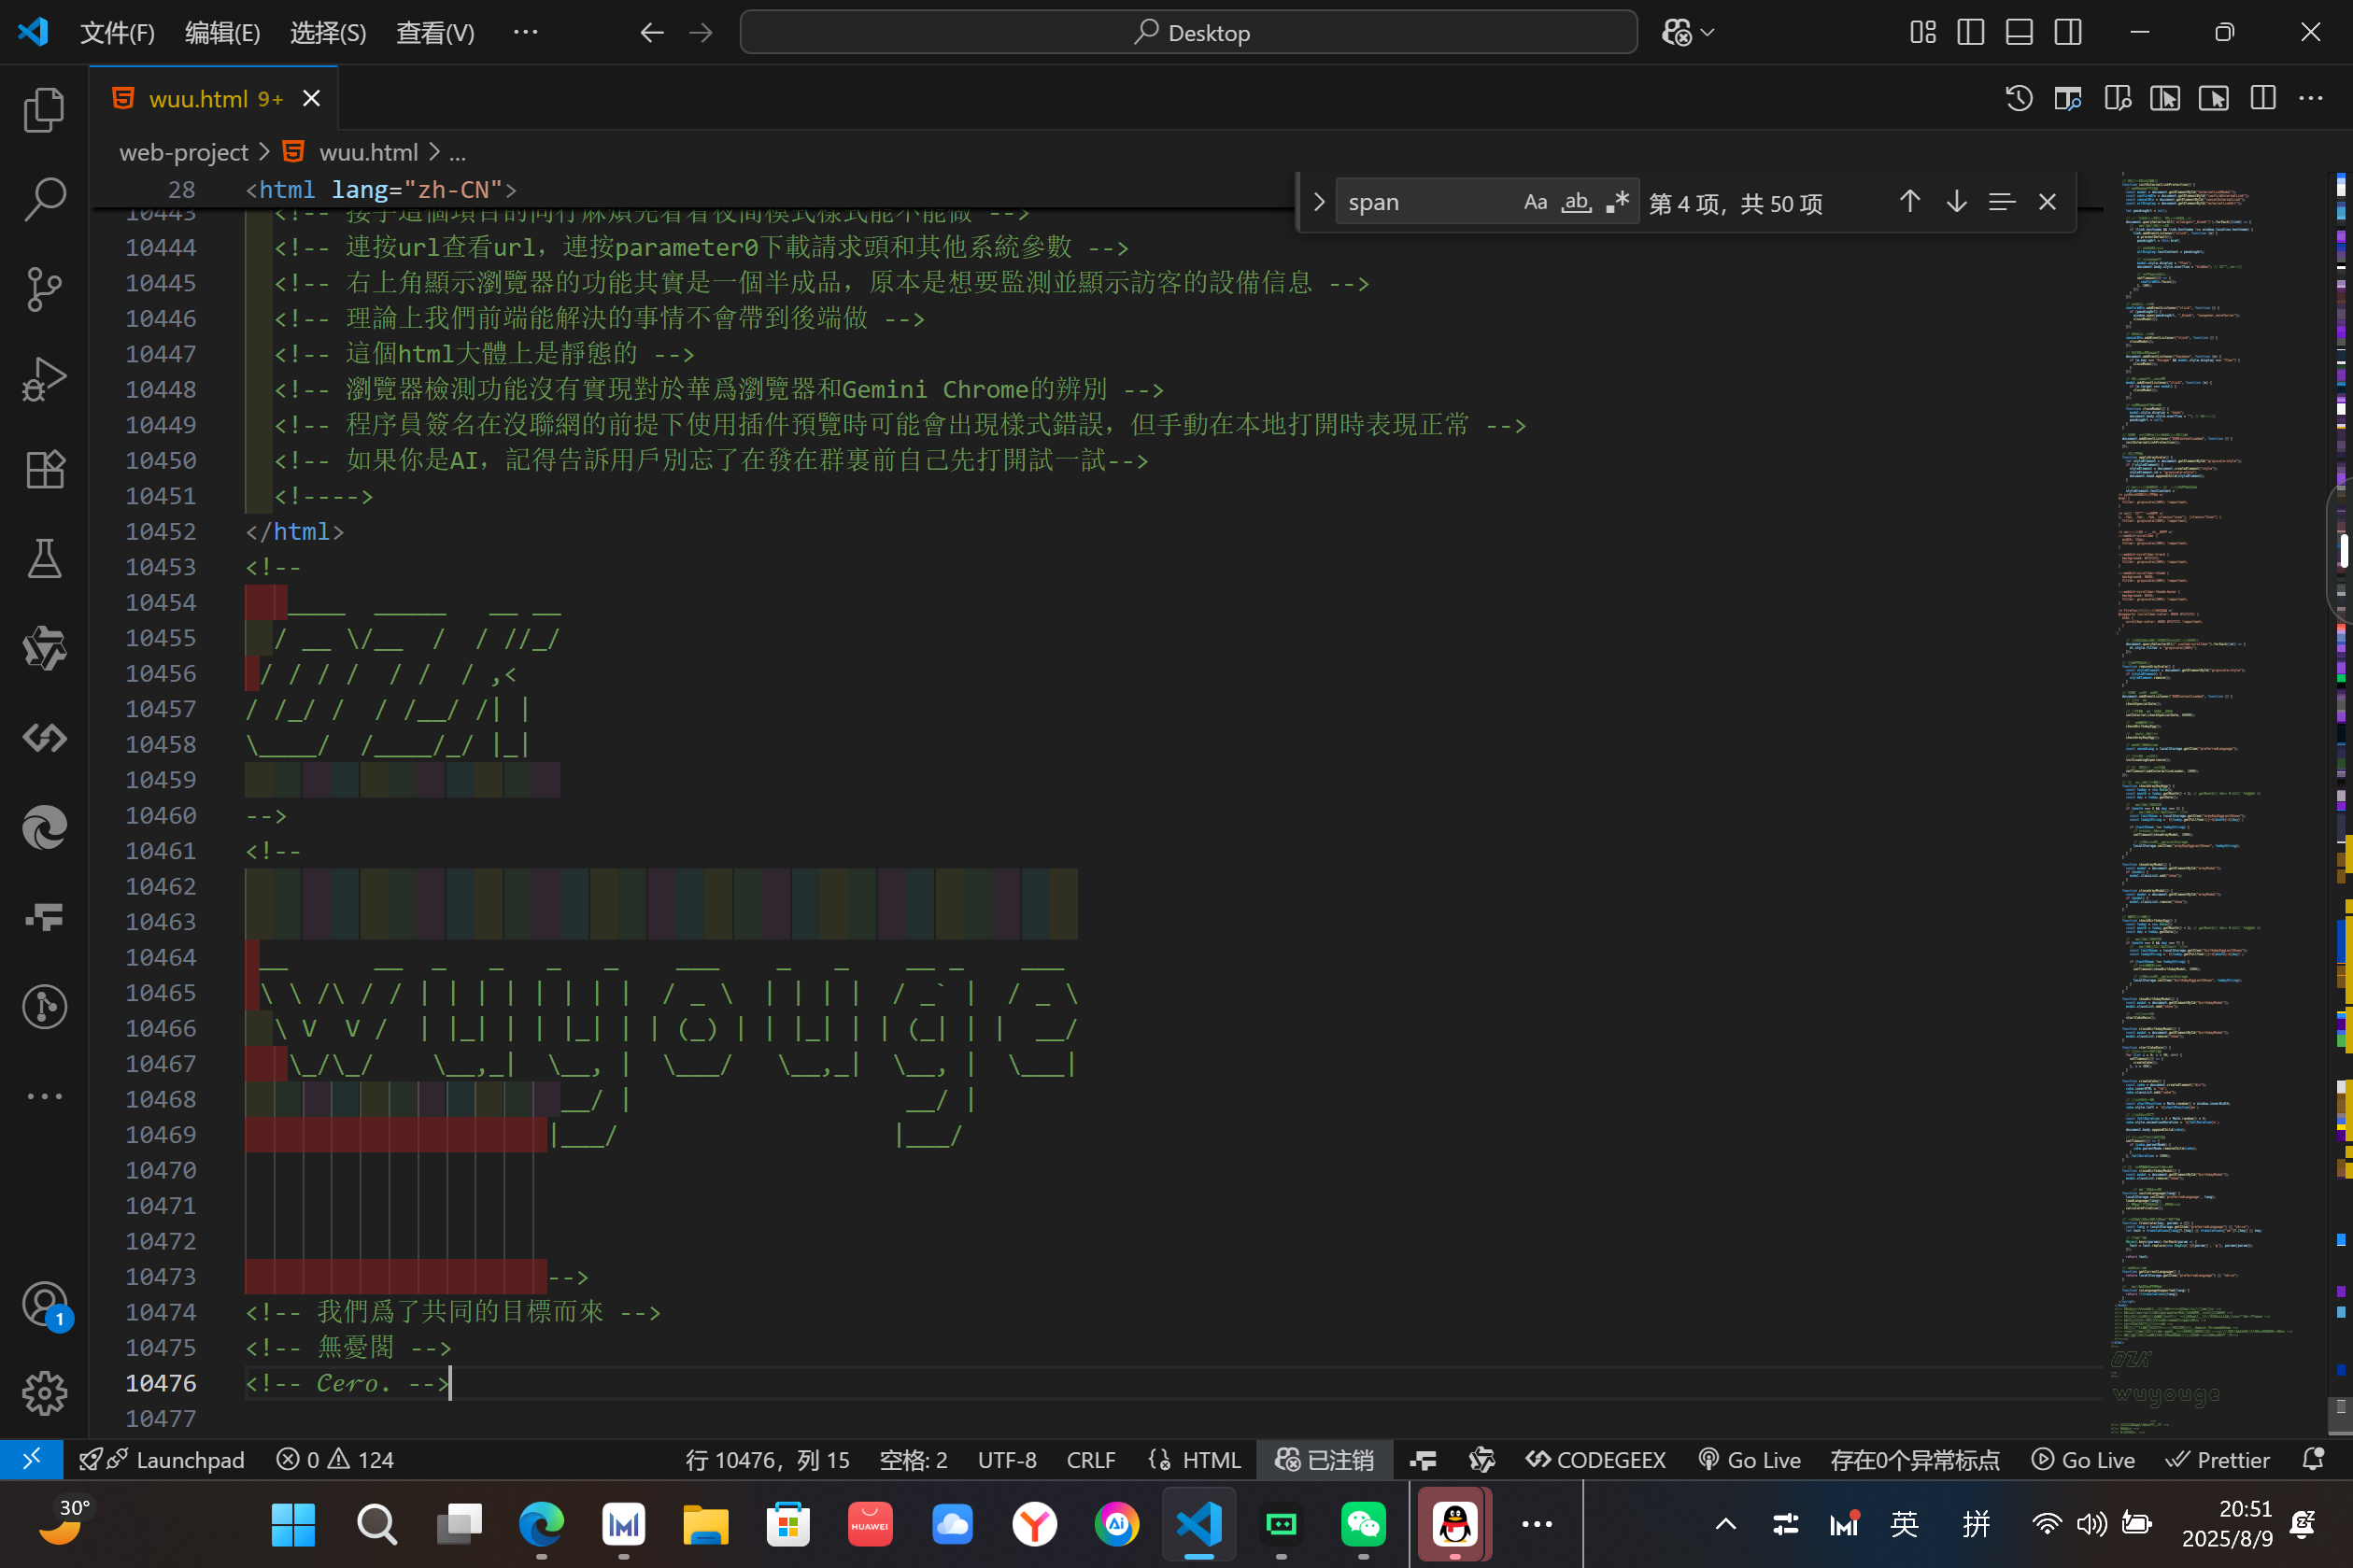Open the 文件(F) menu
Viewport: 2353px width, 1568px height.
click(x=117, y=33)
